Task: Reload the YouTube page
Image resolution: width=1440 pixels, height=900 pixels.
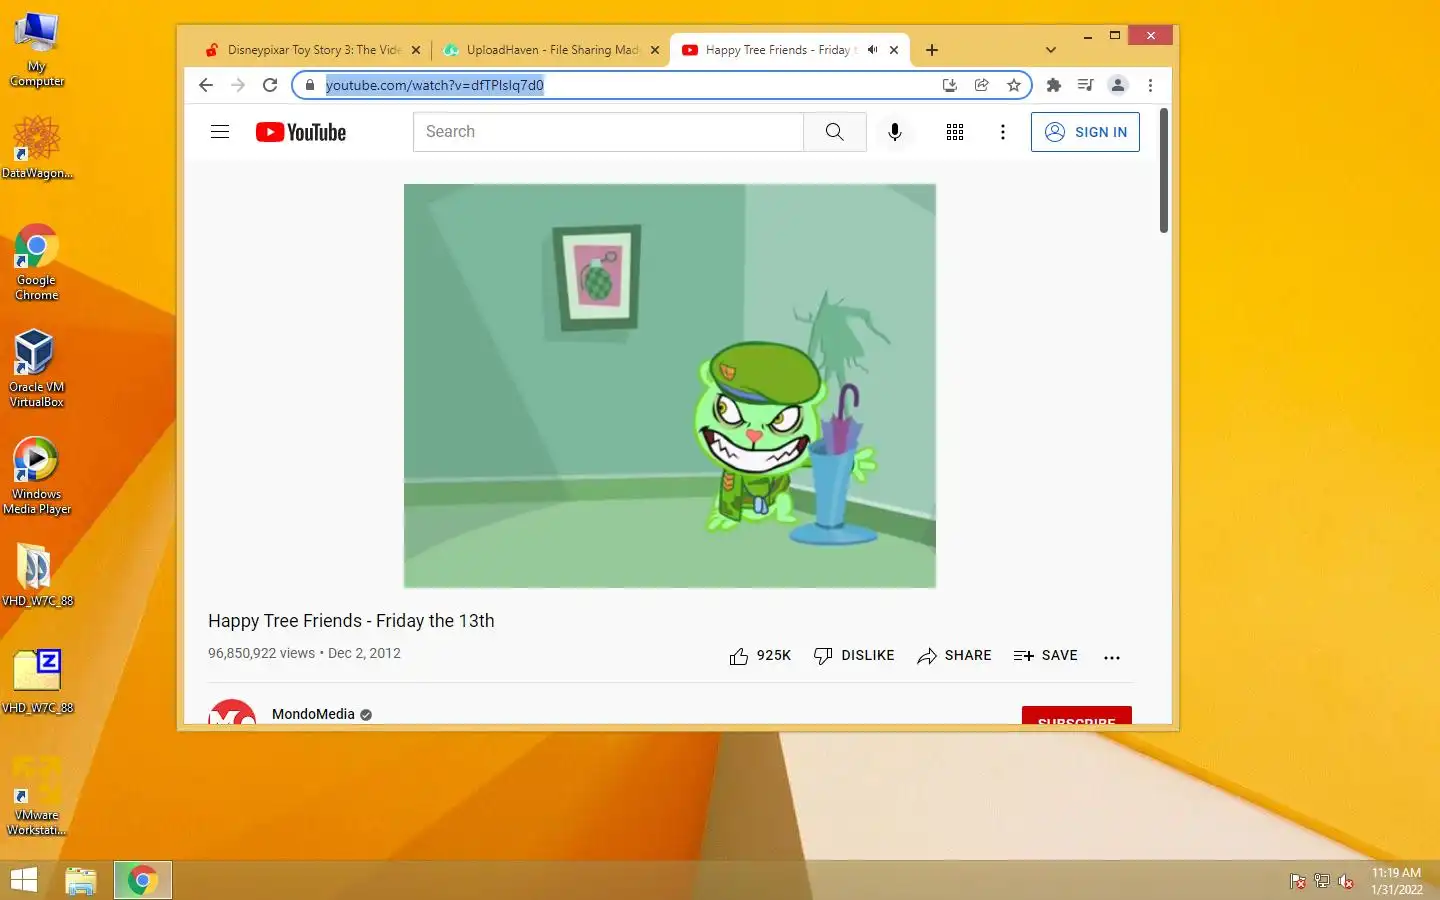Action: pos(270,85)
